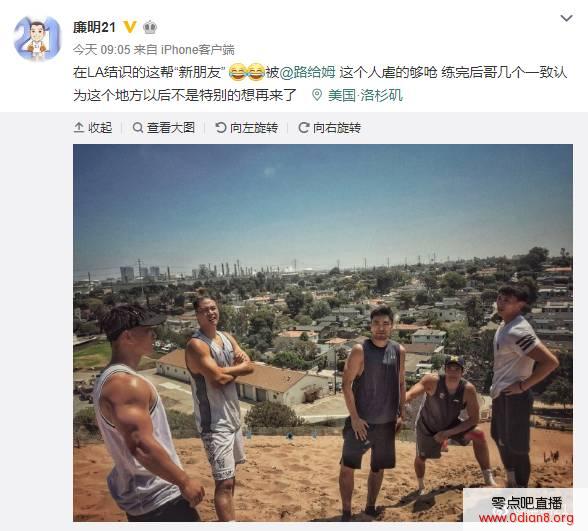Click the first laughing-tears emoji
The width and height of the screenshot is (588, 531).
237,73
